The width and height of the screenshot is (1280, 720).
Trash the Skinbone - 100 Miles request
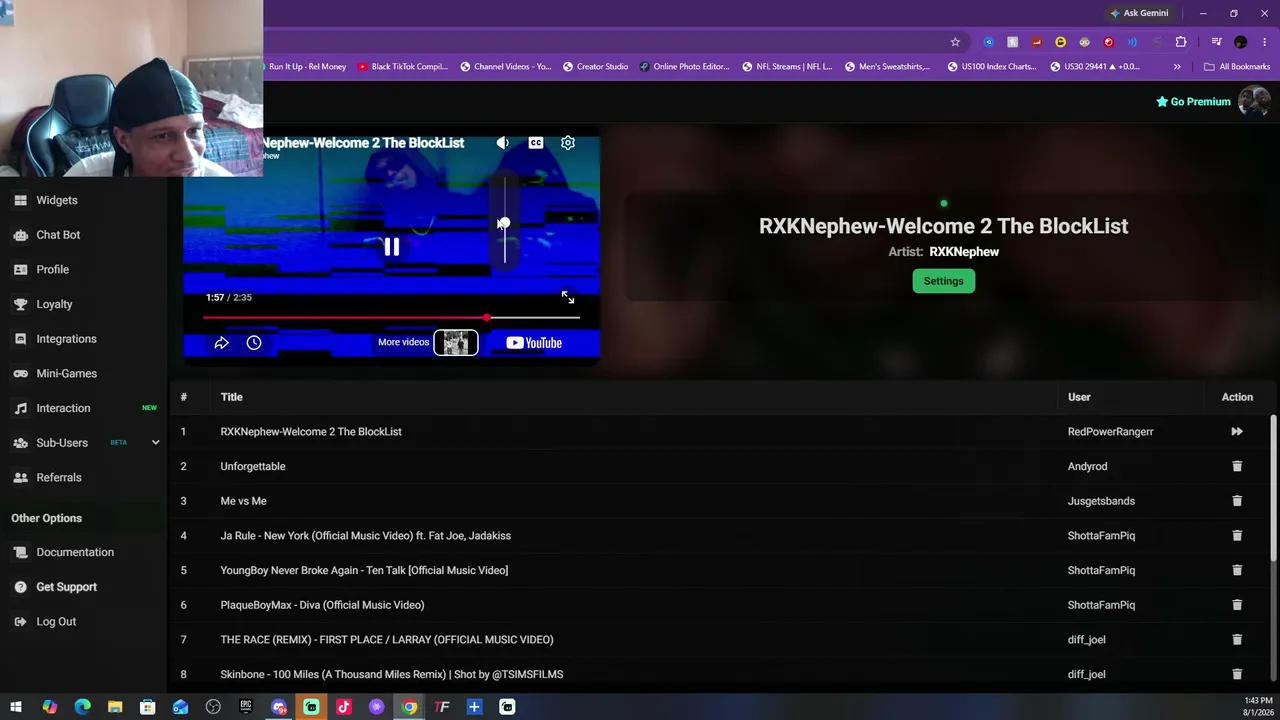click(1237, 674)
